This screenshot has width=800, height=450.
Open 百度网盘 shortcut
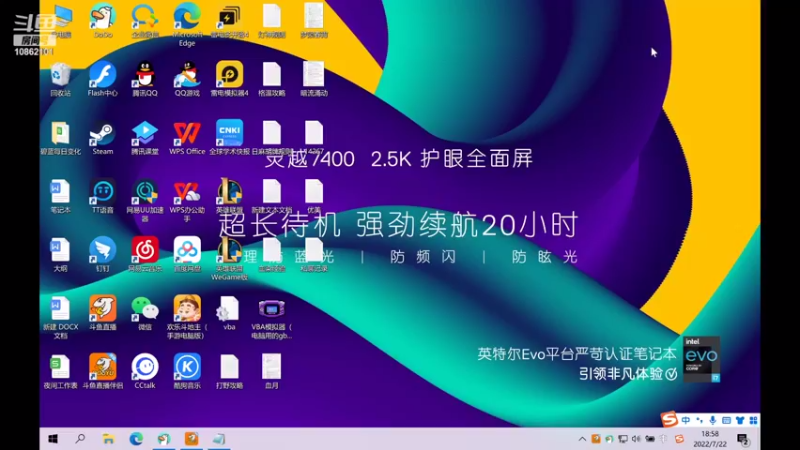pyautogui.click(x=187, y=255)
